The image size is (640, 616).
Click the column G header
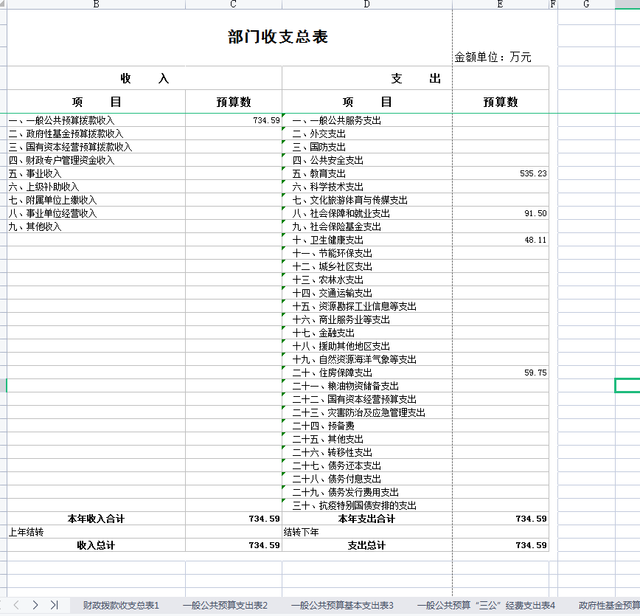pos(585,5)
